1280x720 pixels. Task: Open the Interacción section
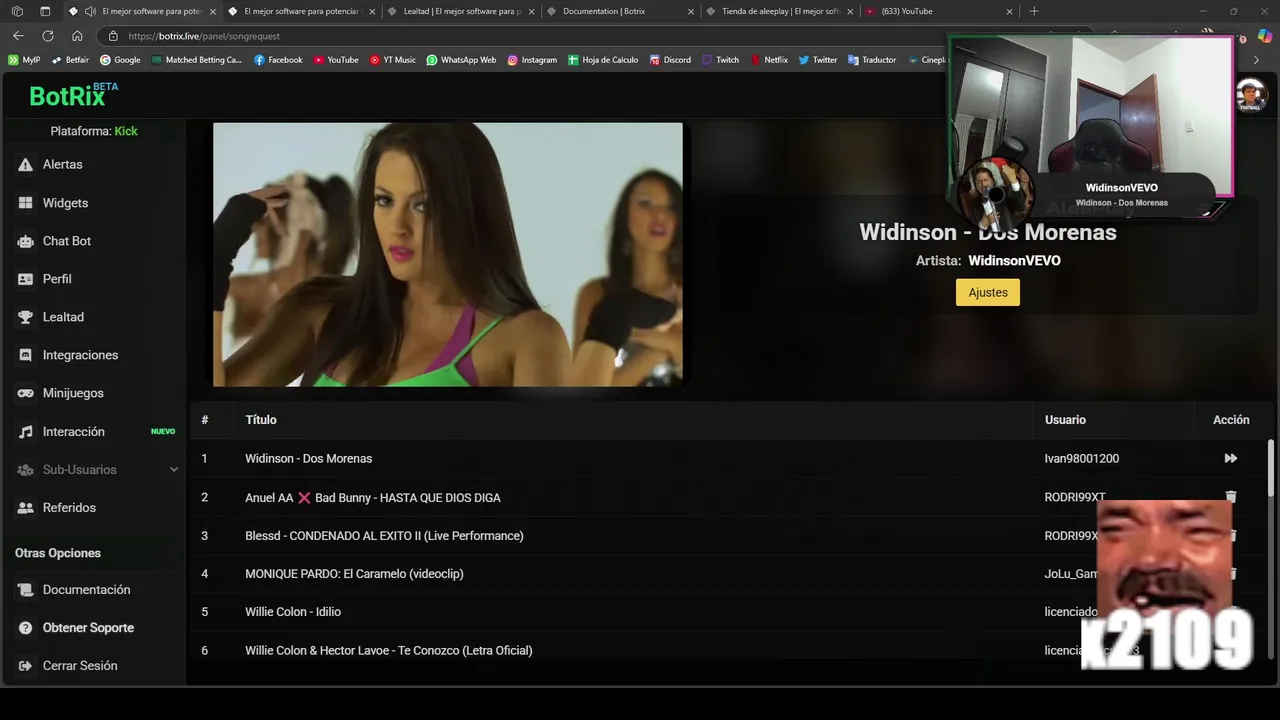pyautogui.click(x=73, y=432)
